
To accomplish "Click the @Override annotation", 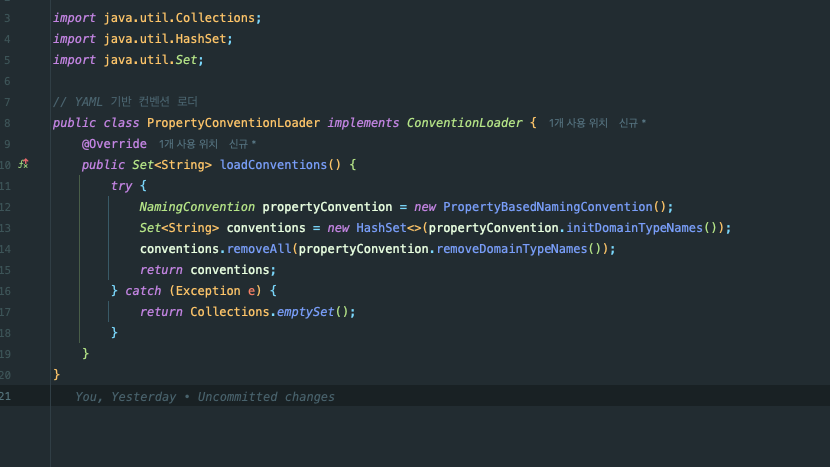I will click(x=114, y=144).
